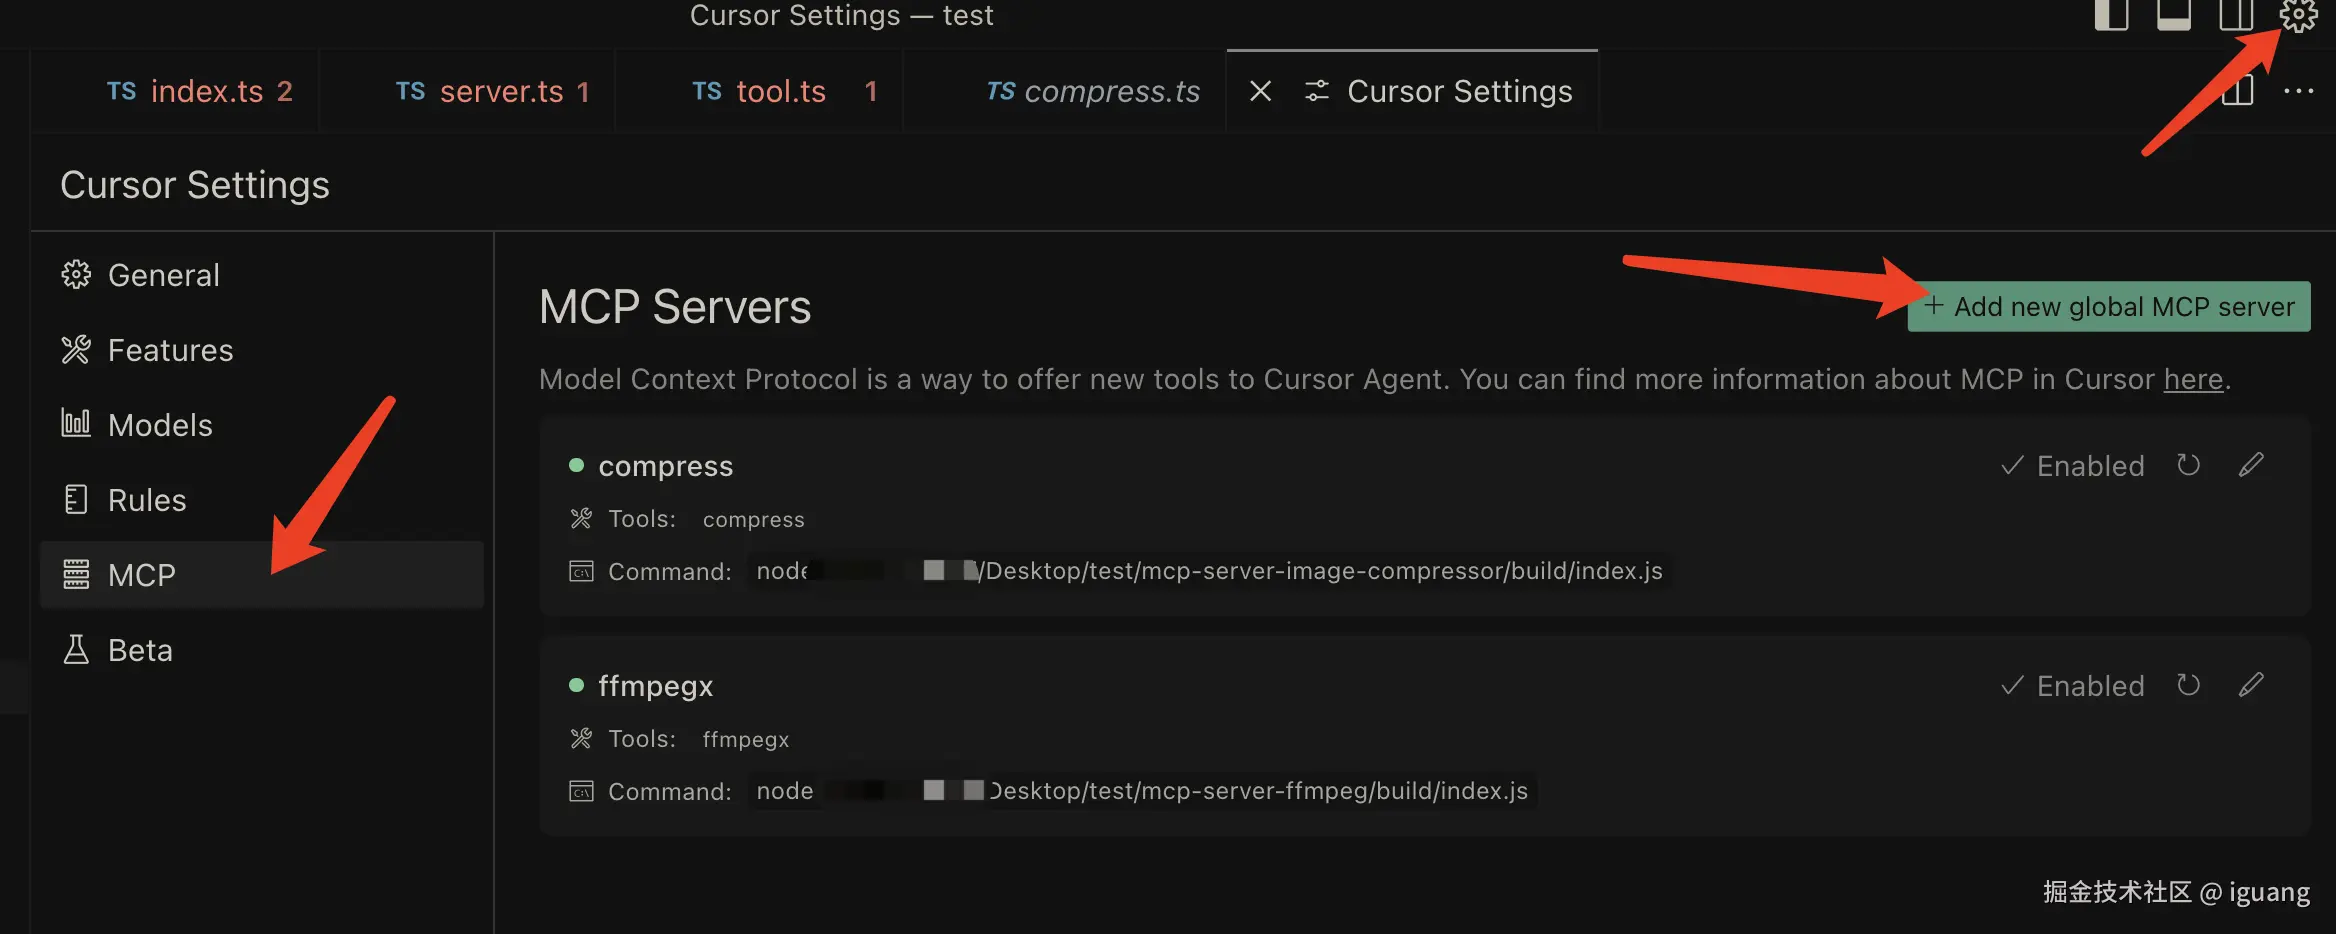Screen dimensions: 2336x934
Task: Follow the 'here' MCP documentation link
Action: point(2193,379)
